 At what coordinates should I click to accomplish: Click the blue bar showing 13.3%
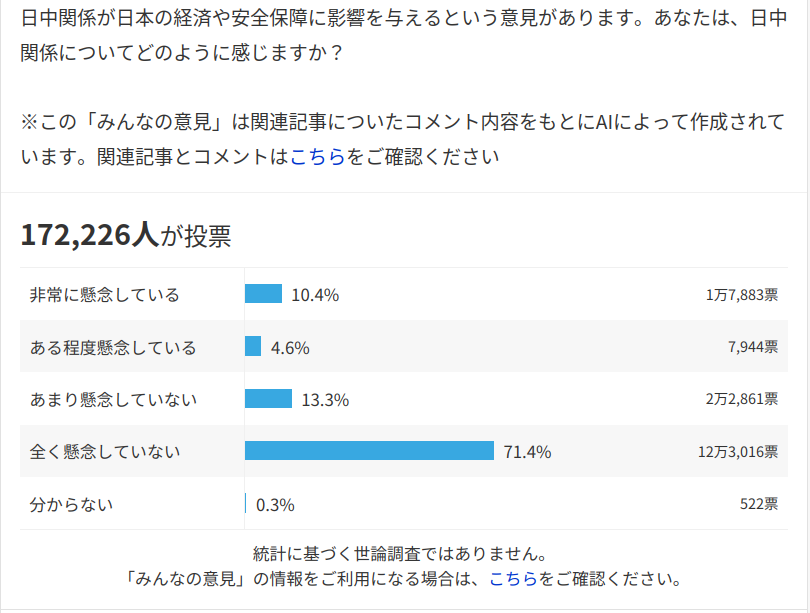point(268,398)
